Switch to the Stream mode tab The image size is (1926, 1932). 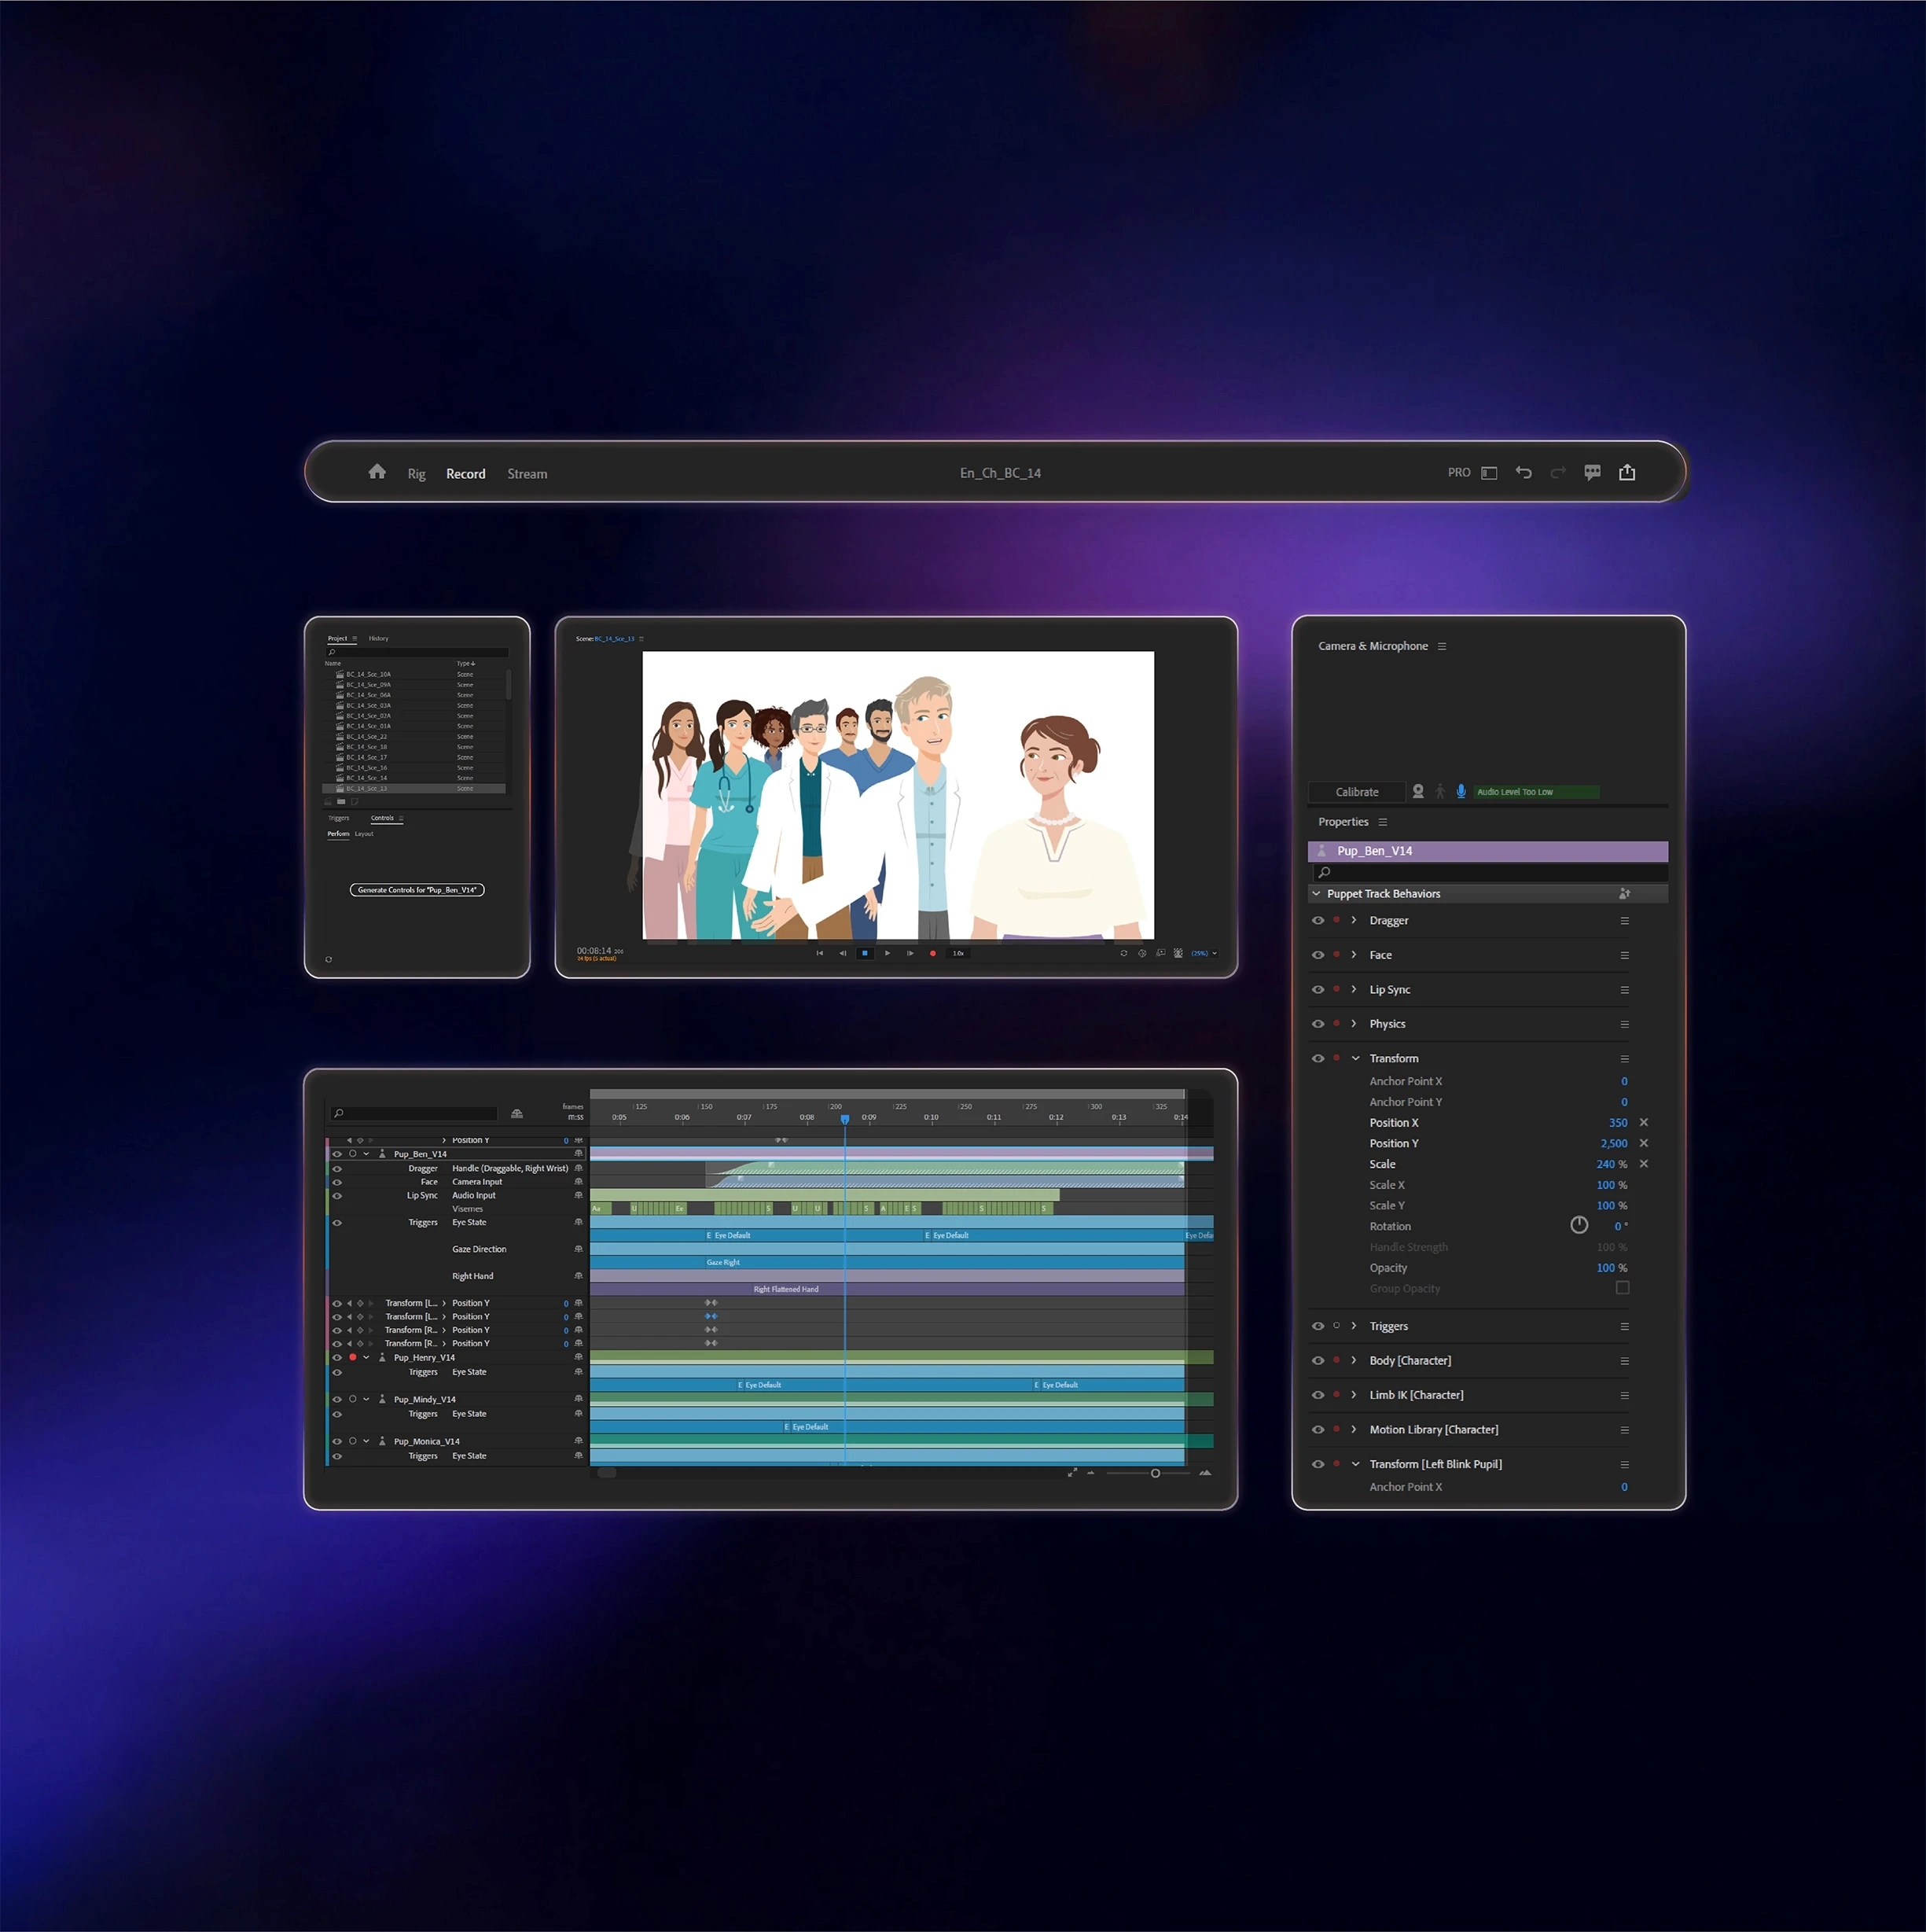click(x=527, y=474)
